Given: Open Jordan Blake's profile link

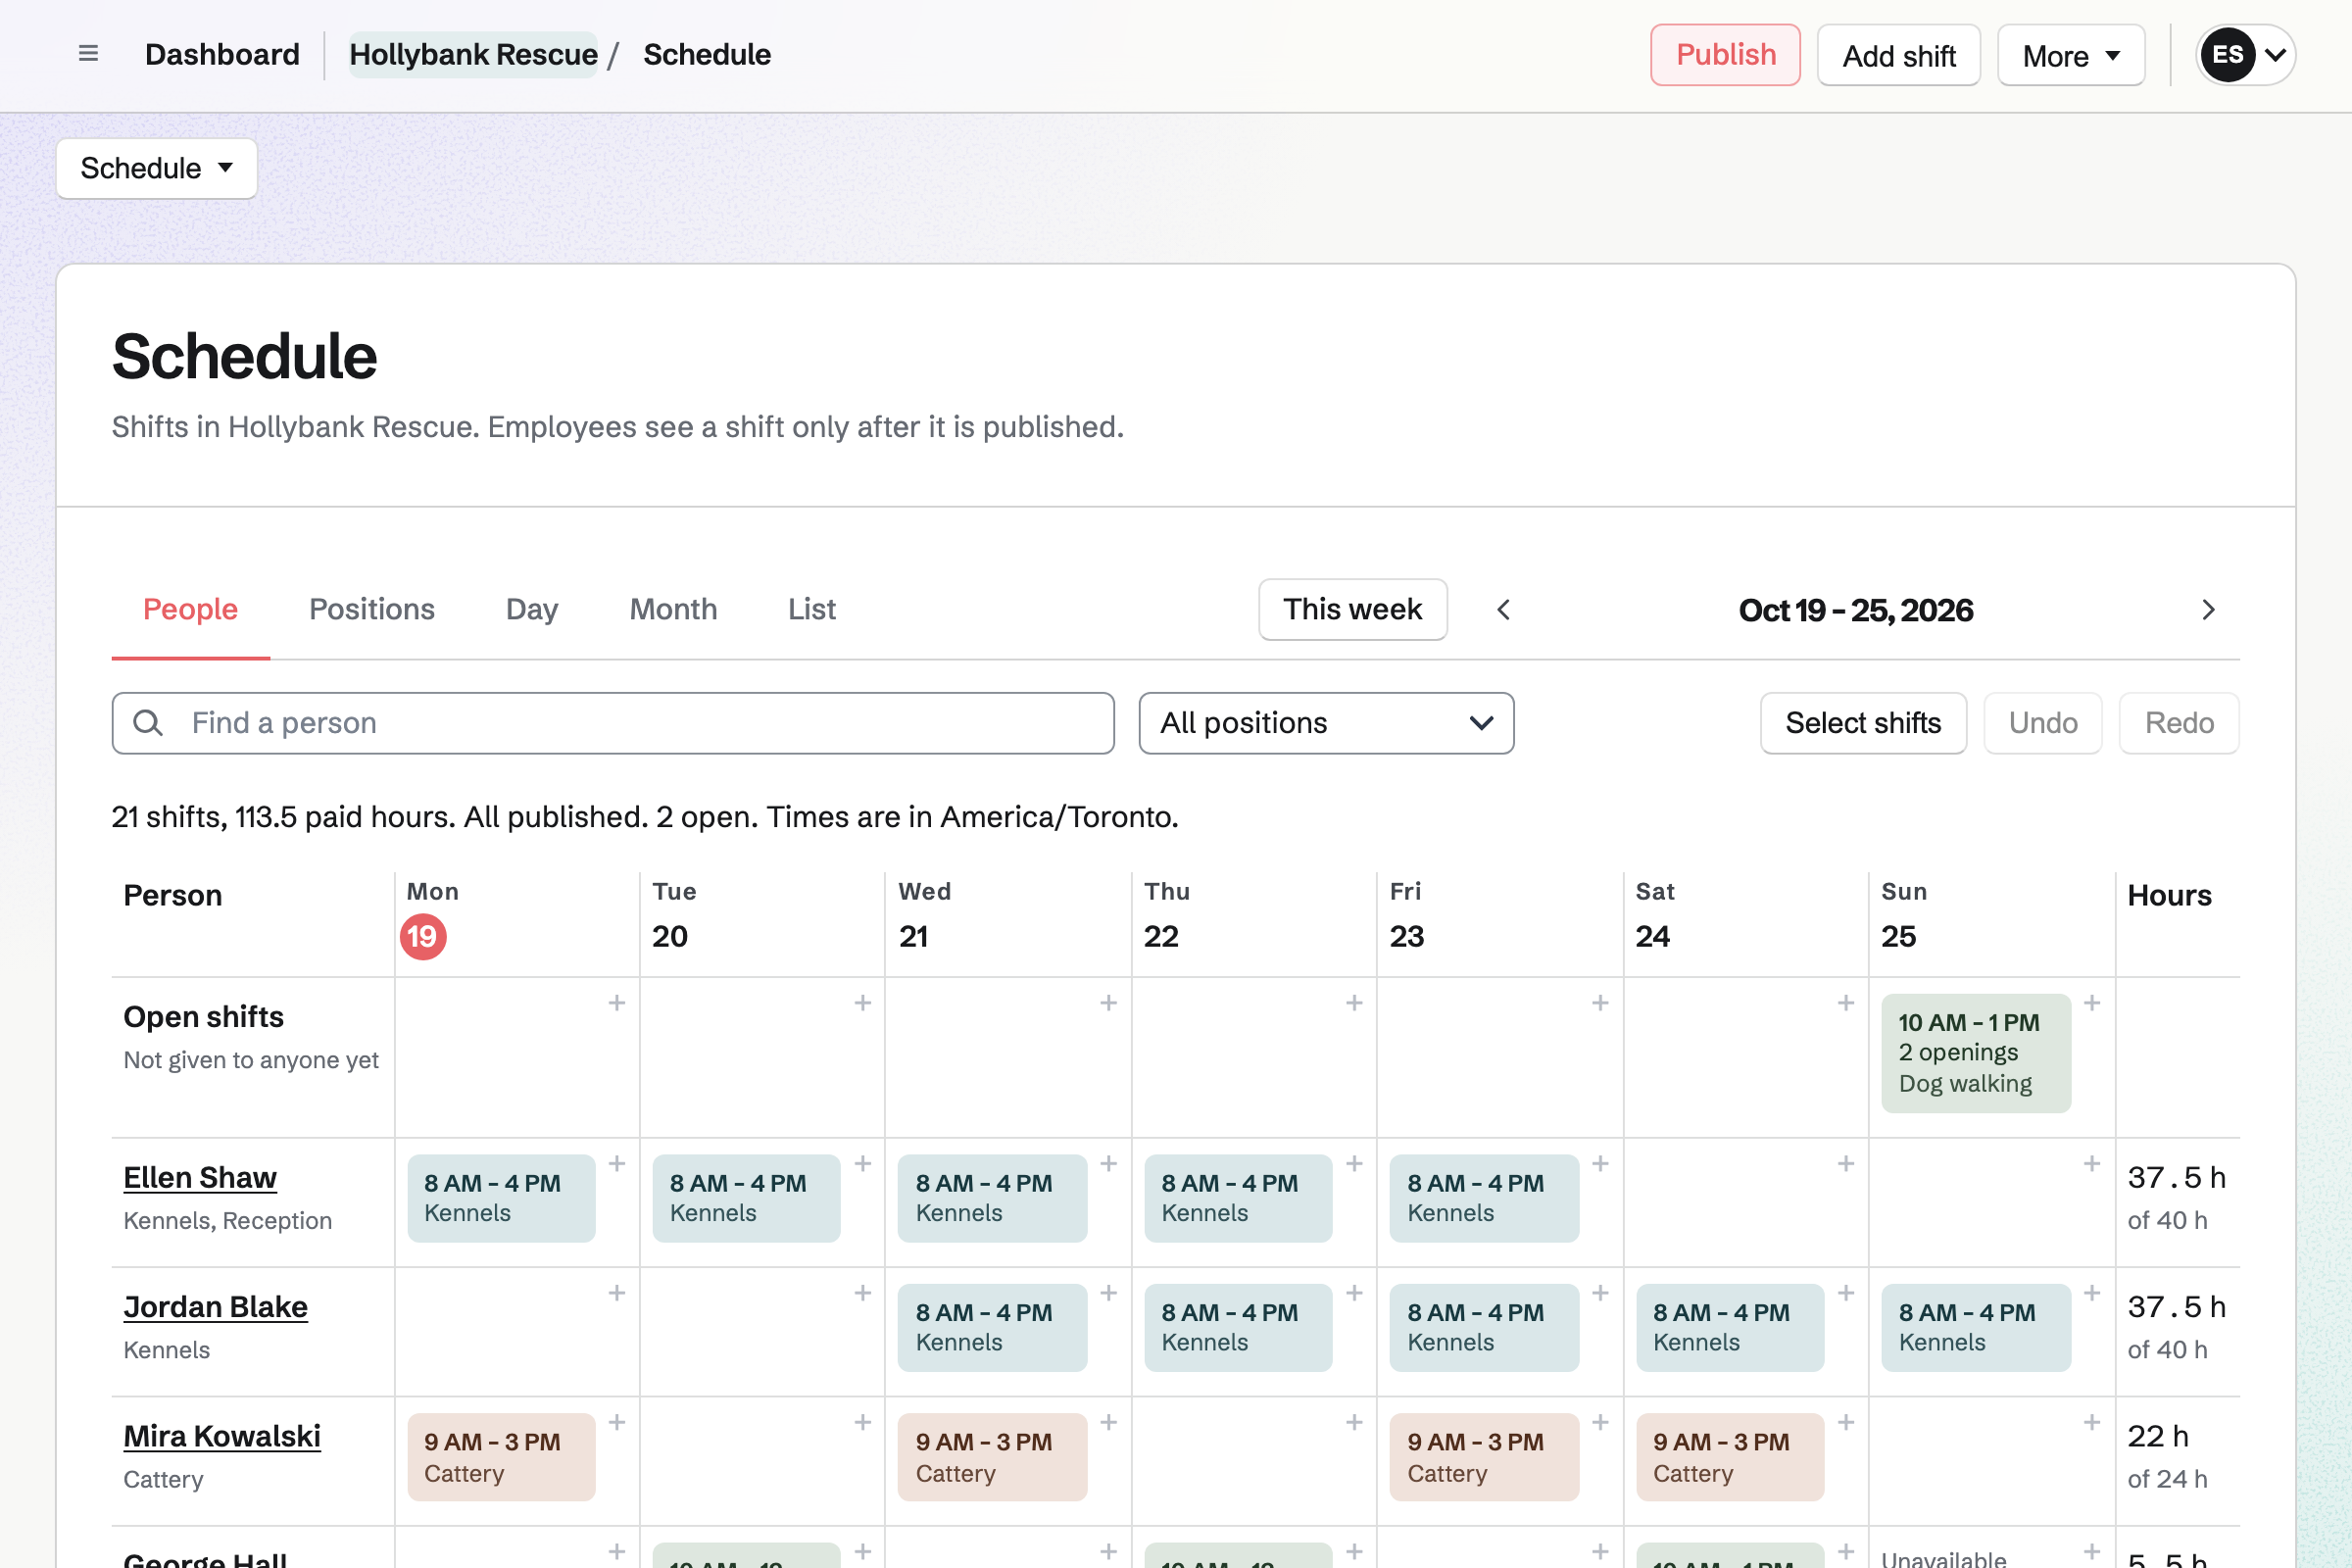Looking at the screenshot, I should [215, 1307].
